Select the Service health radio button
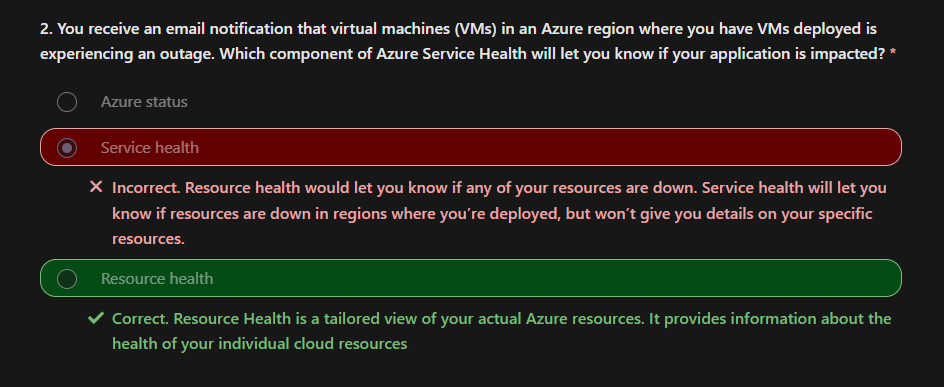This screenshot has height=387, width=944. [67, 147]
